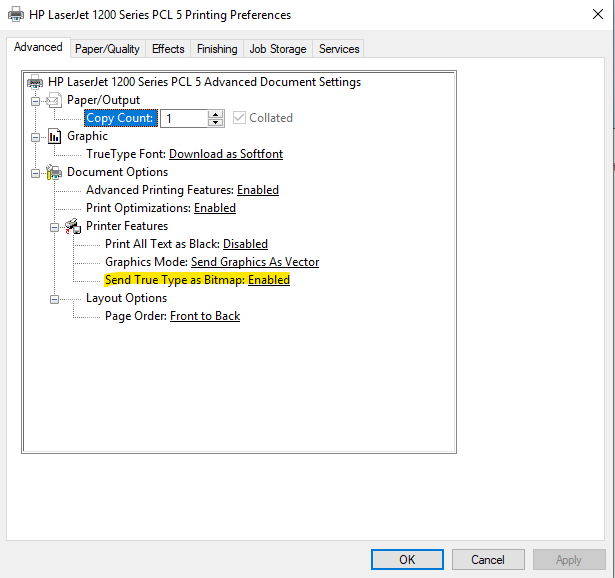The image size is (615, 578).
Task: Open the Job Storage tab
Action: (278, 49)
